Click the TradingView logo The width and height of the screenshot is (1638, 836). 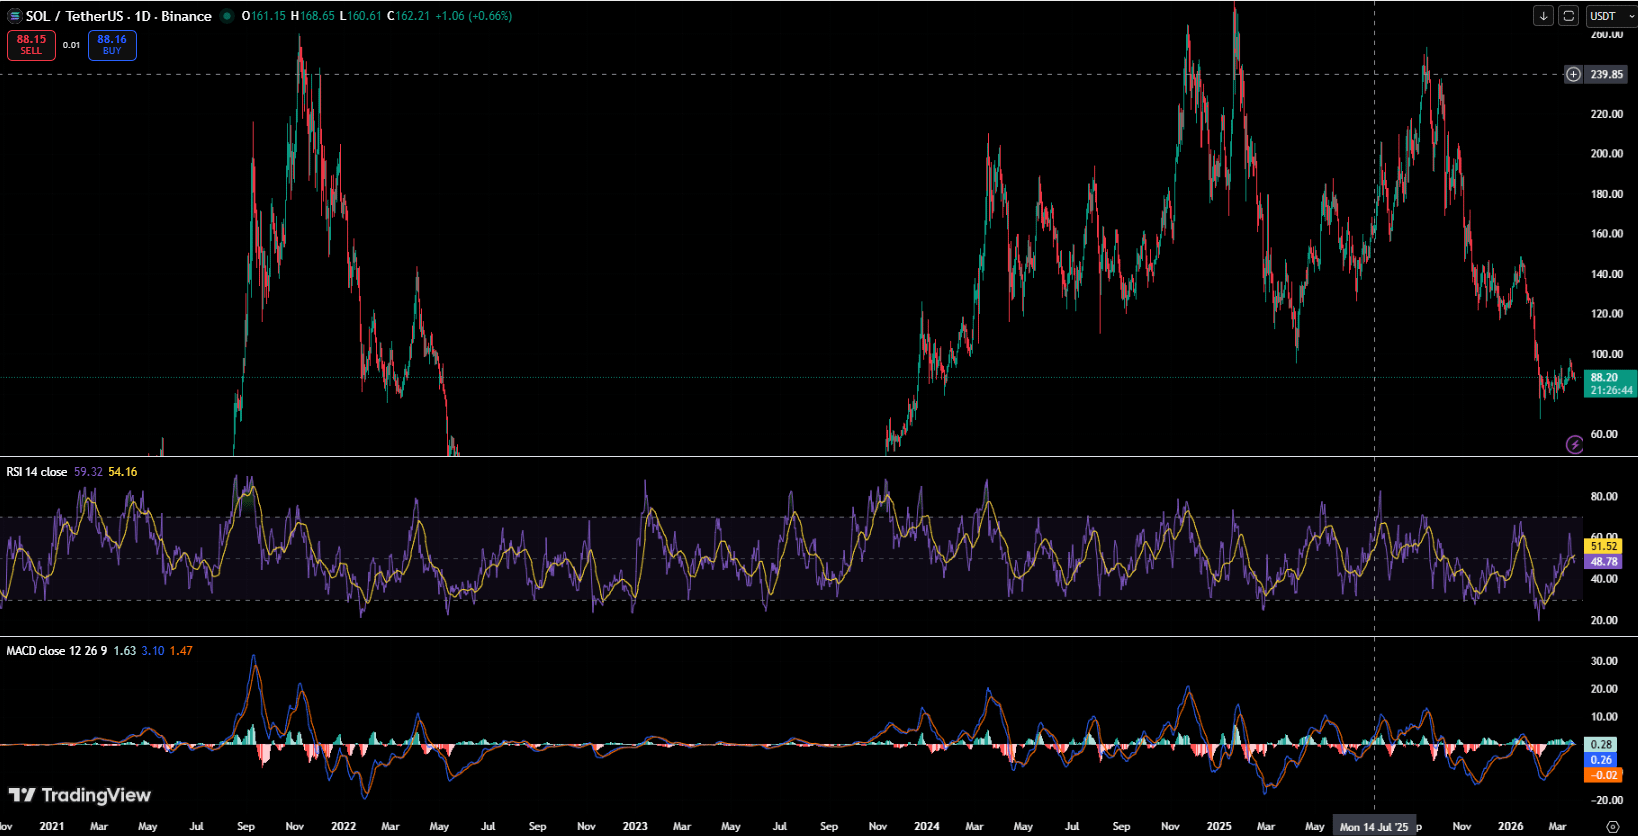(x=79, y=795)
